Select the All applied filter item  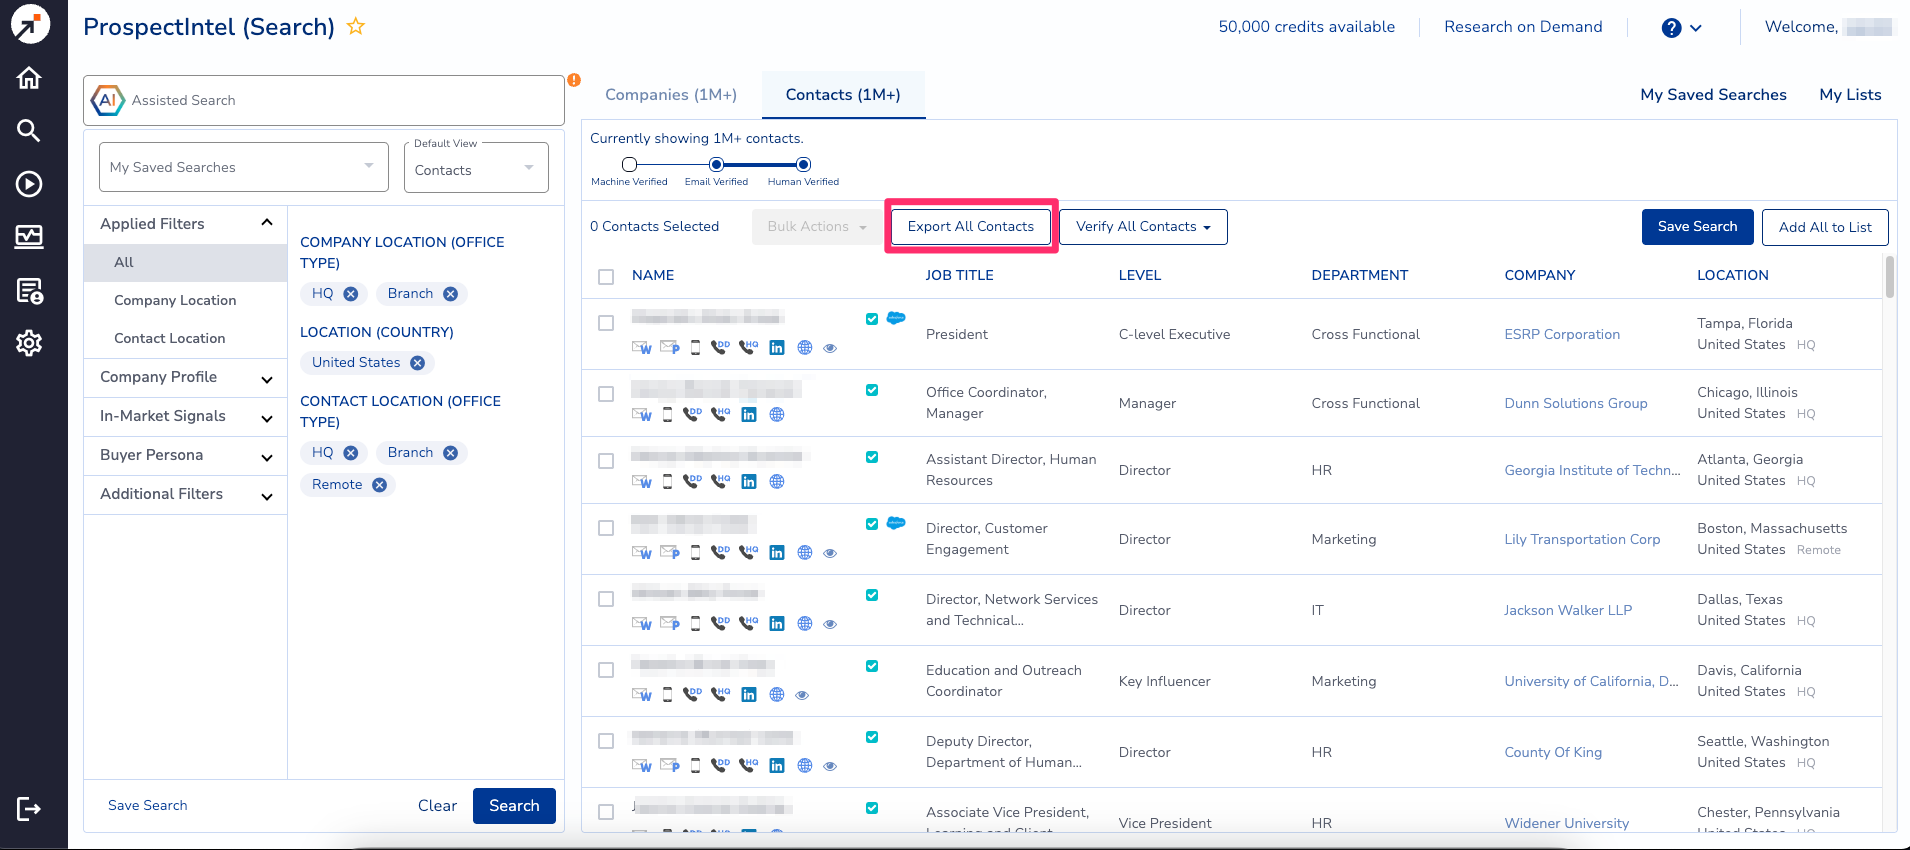click(185, 263)
